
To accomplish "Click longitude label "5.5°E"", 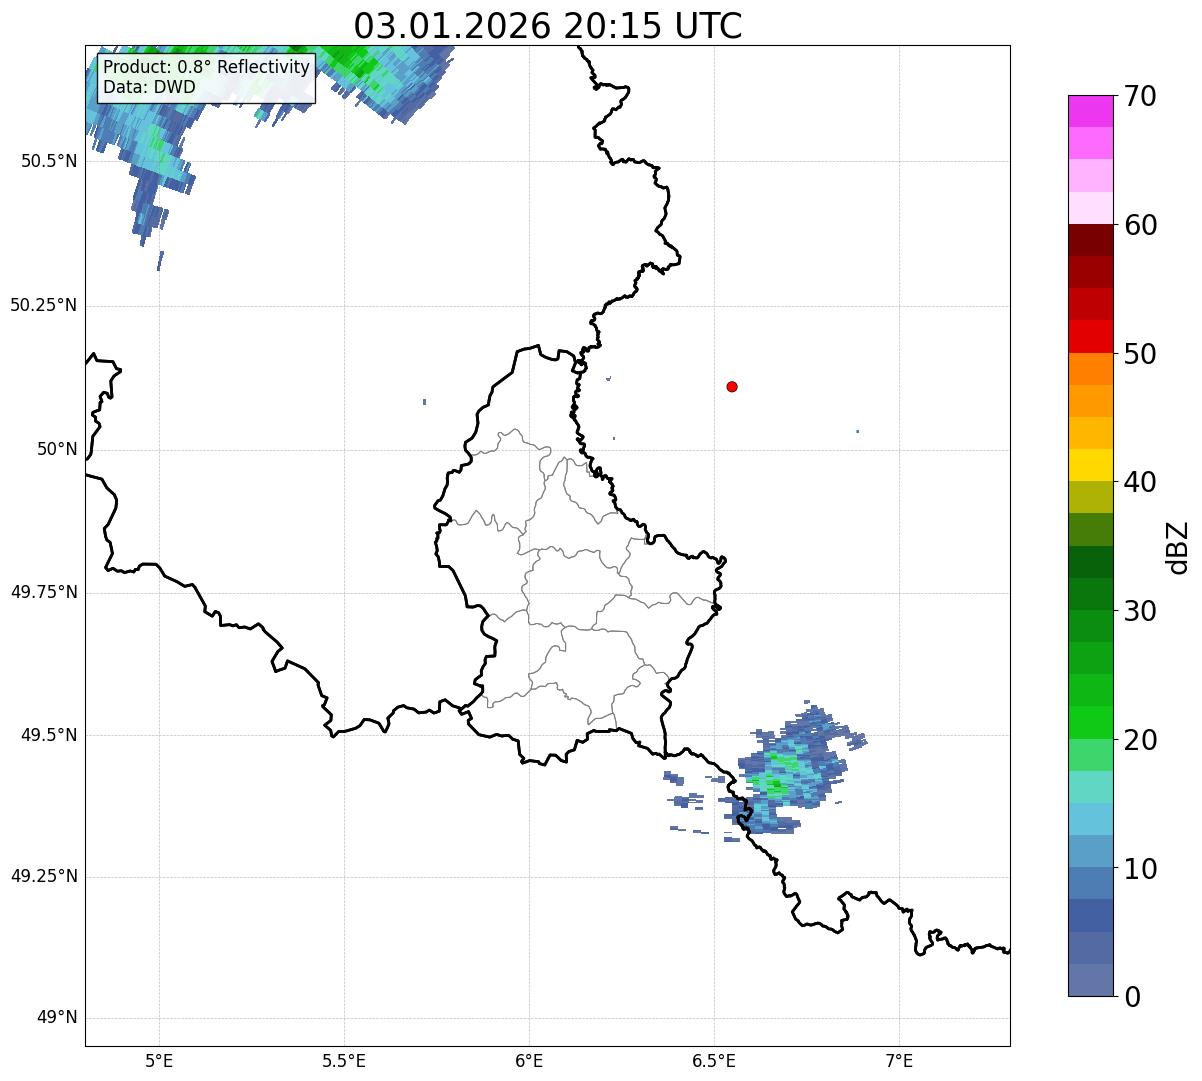I will tap(344, 1060).
